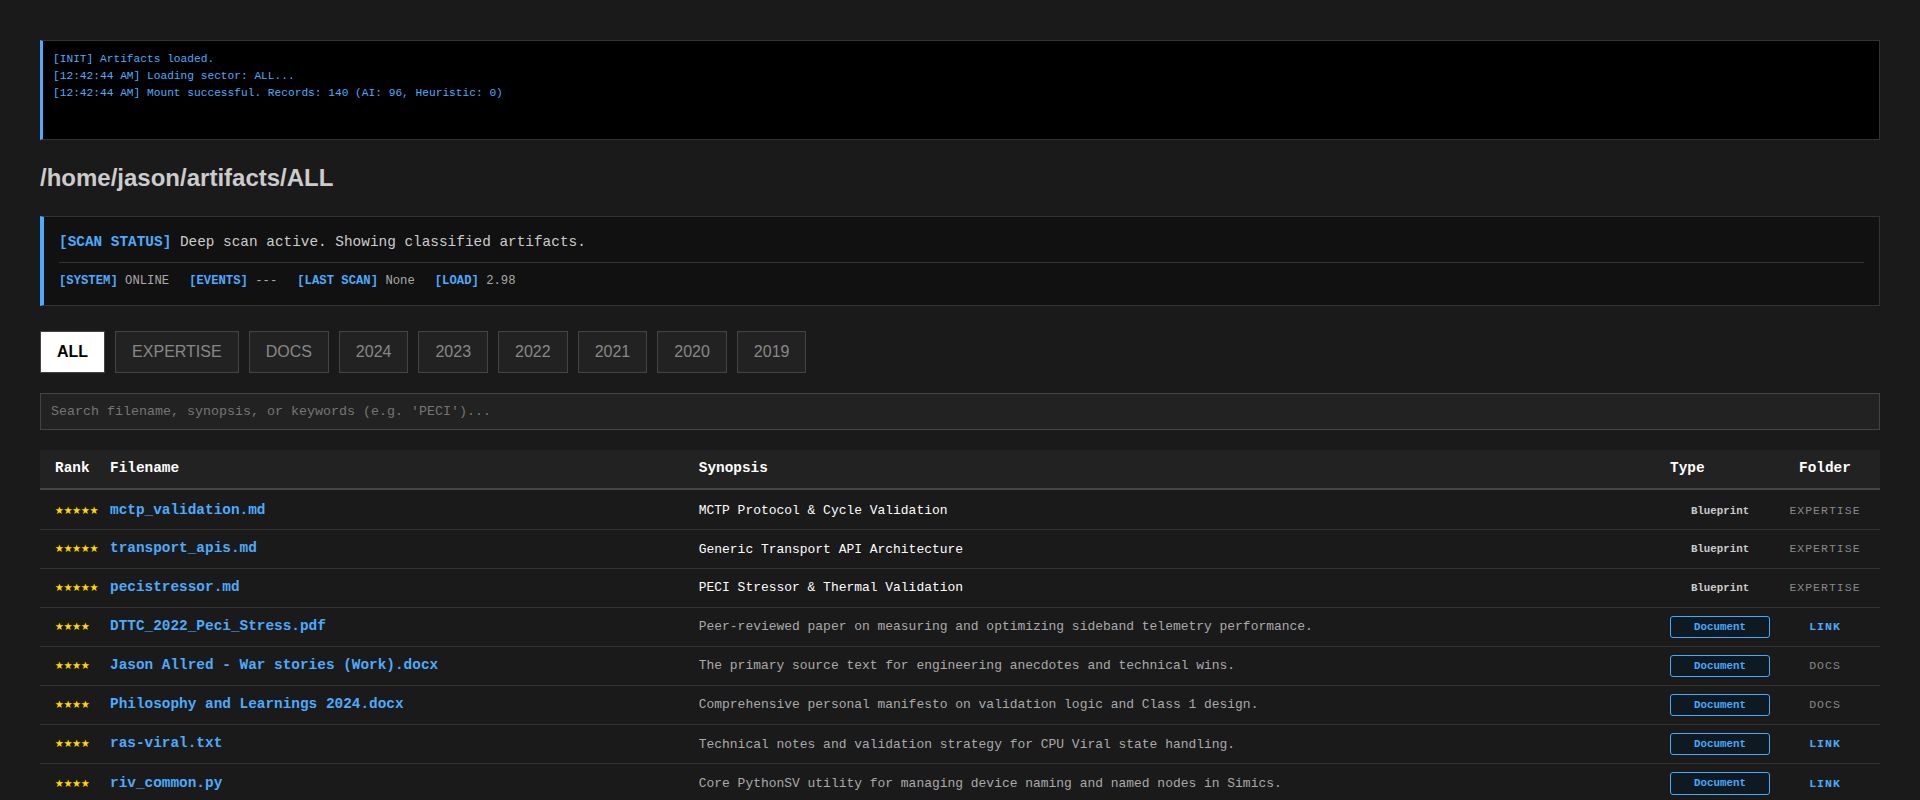Select the DOCS filter tab
The image size is (1920, 800).
(x=288, y=352)
